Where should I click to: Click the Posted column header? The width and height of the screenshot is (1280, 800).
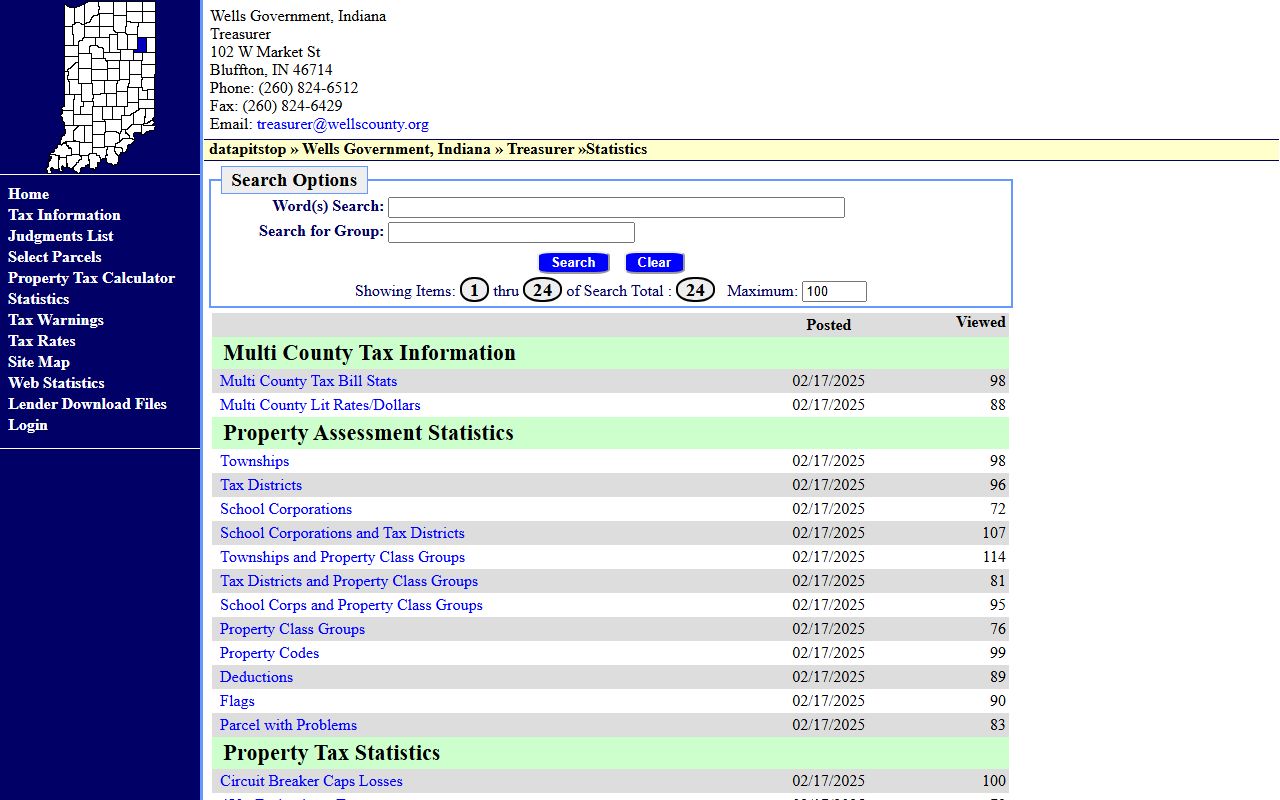click(x=828, y=325)
